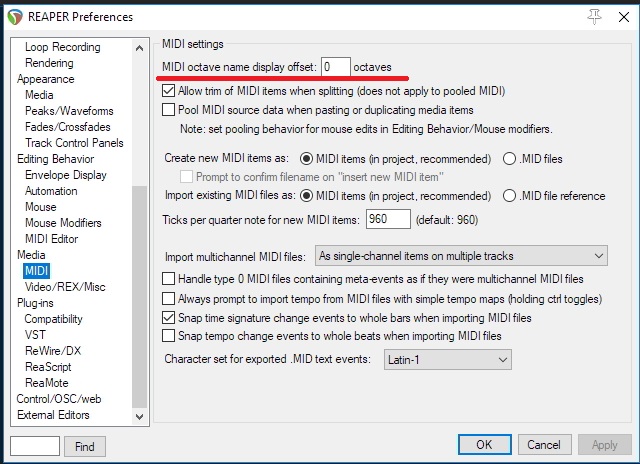The image size is (640, 464).
Task: Click the Find button
Action: 85,446
